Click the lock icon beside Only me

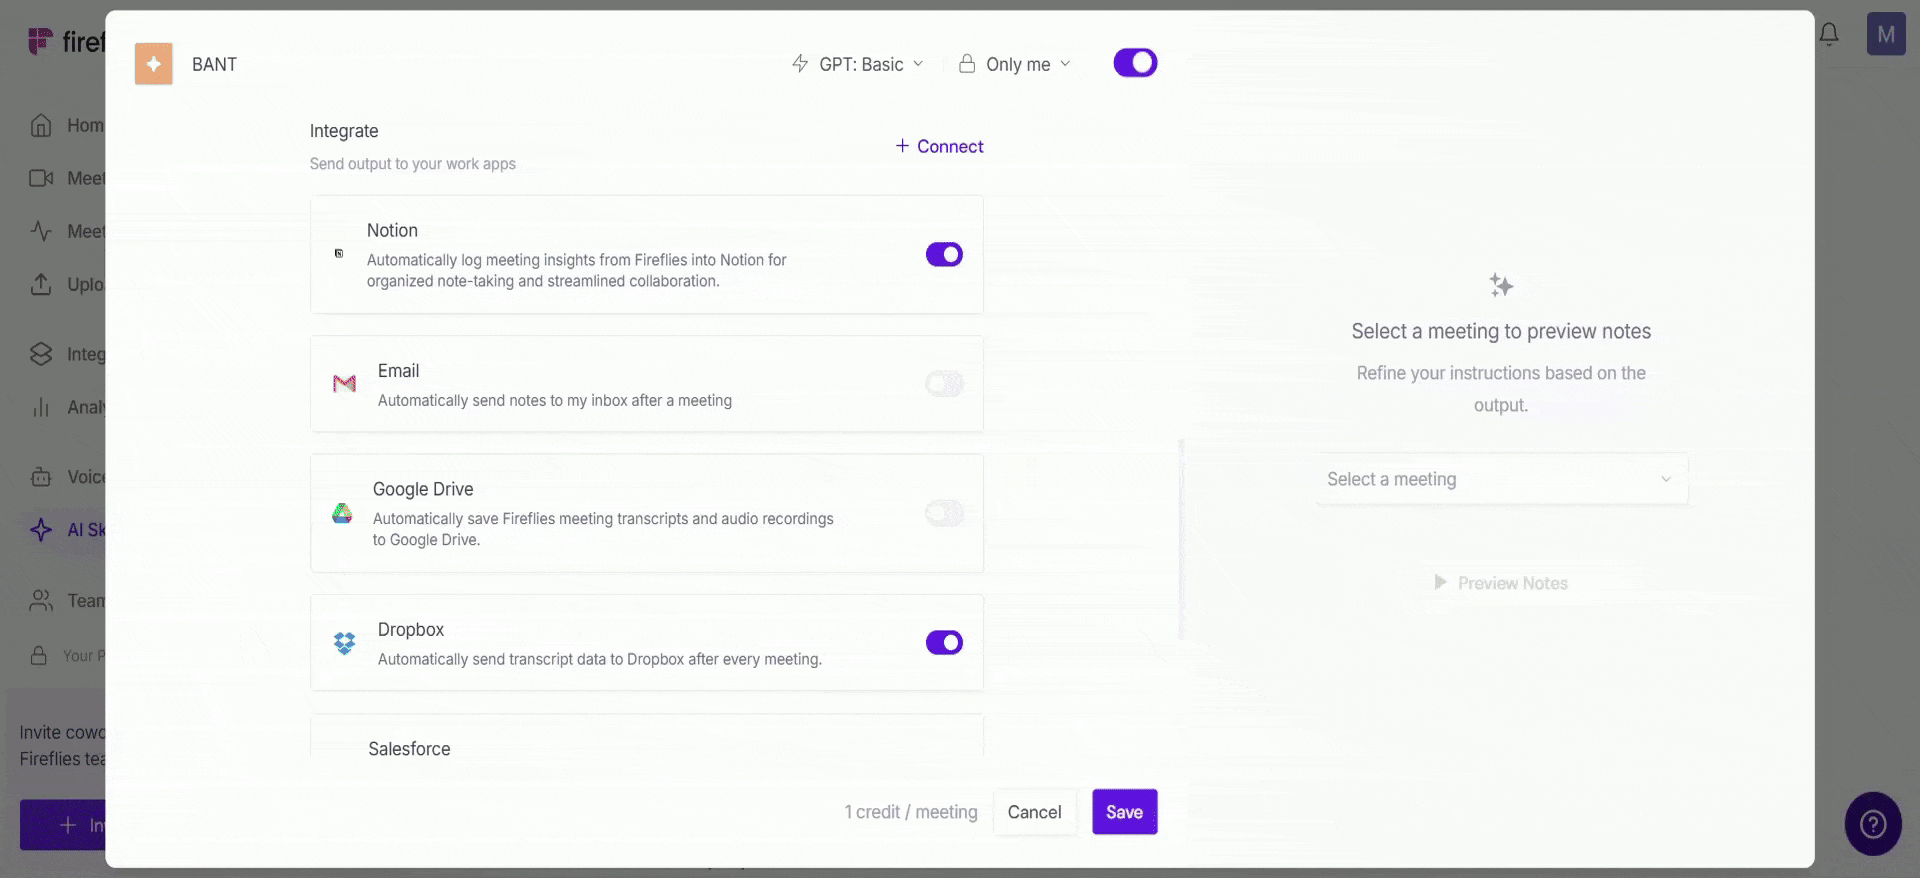pos(967,64)
